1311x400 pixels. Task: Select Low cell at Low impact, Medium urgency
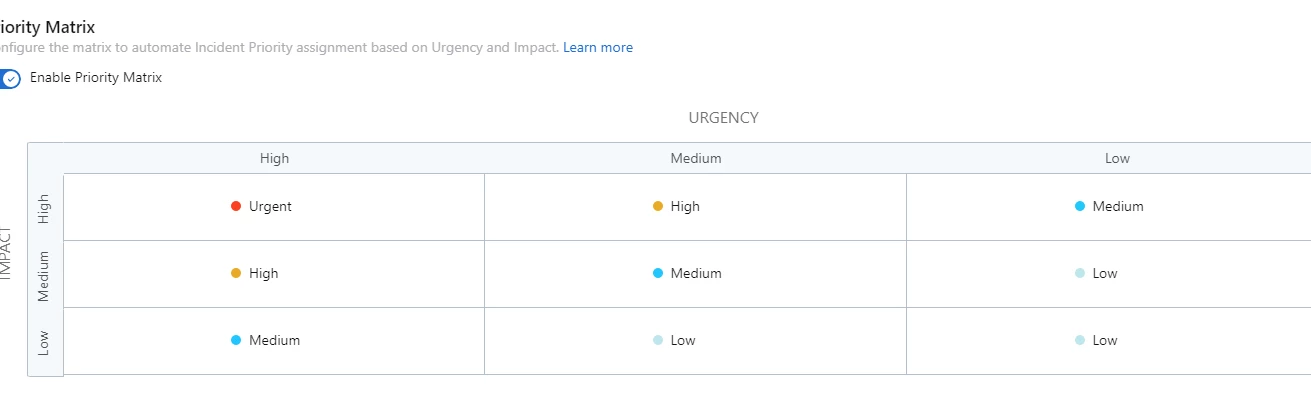(x=696, y=341)
